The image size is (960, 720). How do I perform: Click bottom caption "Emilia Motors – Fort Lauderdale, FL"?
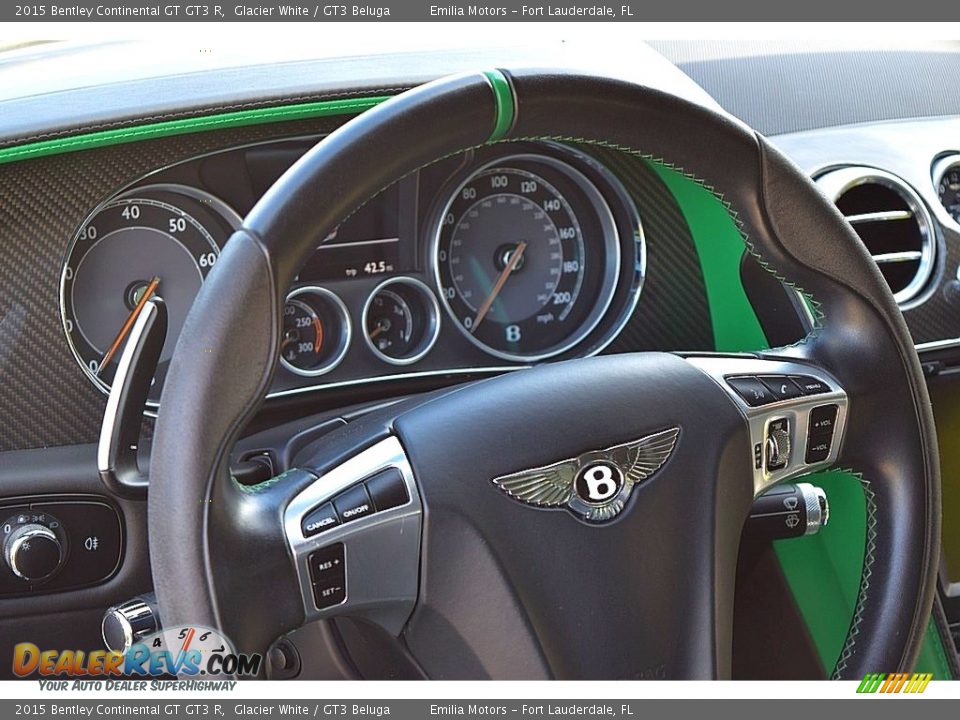[x=531, y=710]
